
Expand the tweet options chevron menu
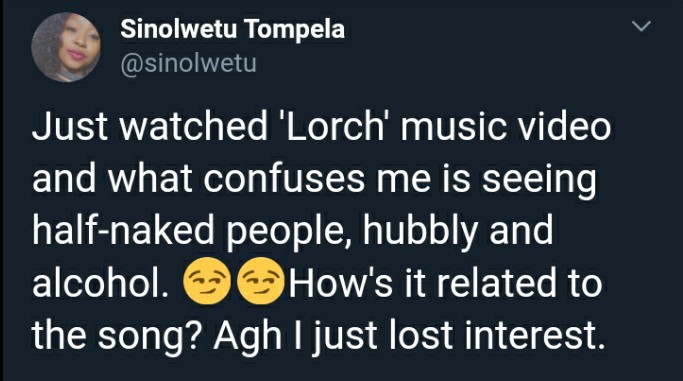coord(641,26)
